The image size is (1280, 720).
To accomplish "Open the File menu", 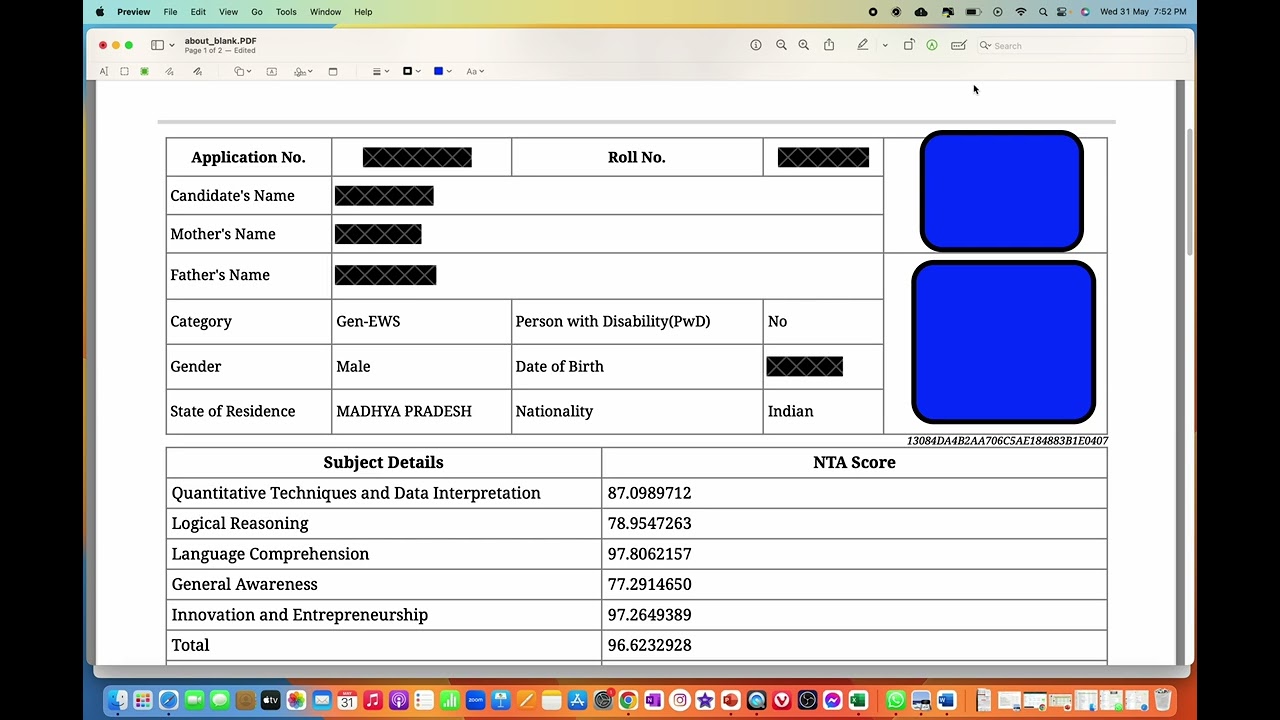I will click(x=170, y=12).
